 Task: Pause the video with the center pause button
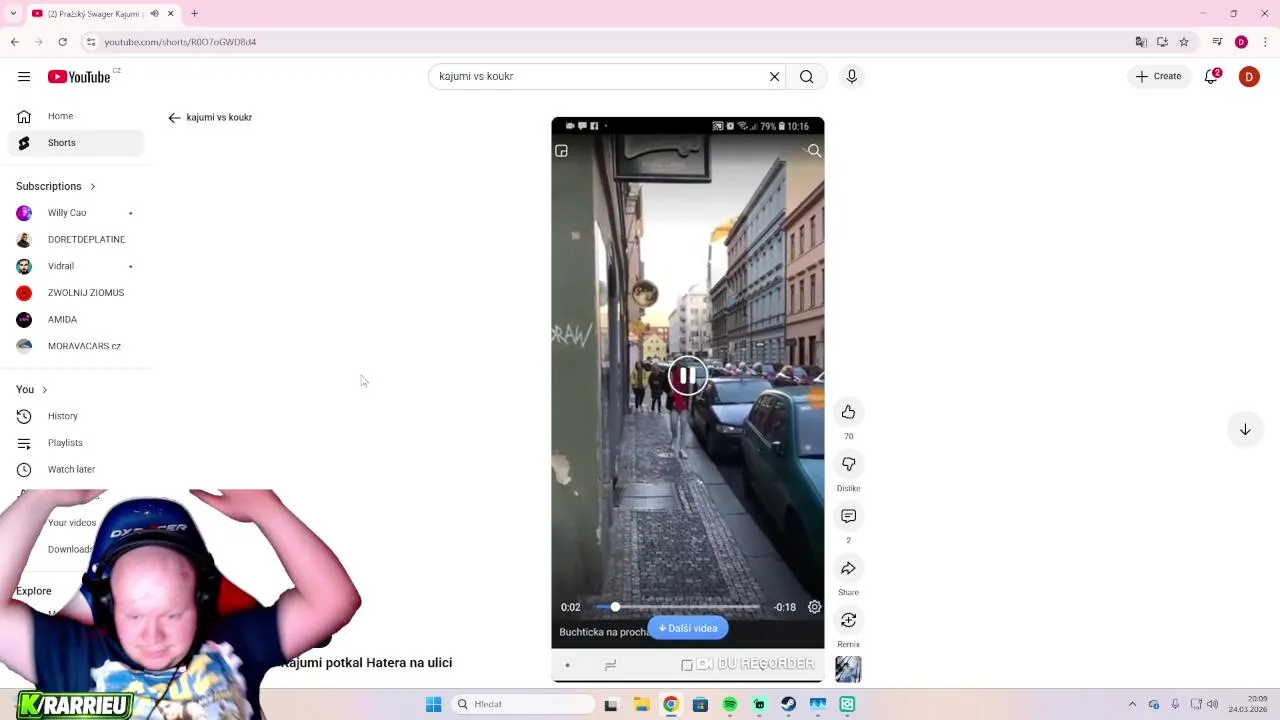(x=688, y=377)
